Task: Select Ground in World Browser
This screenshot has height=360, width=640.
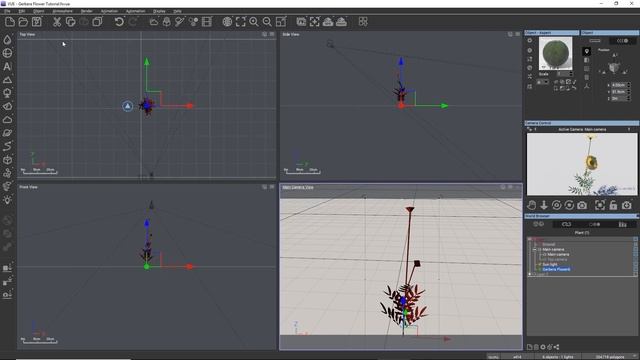Action: click(549, 244)
